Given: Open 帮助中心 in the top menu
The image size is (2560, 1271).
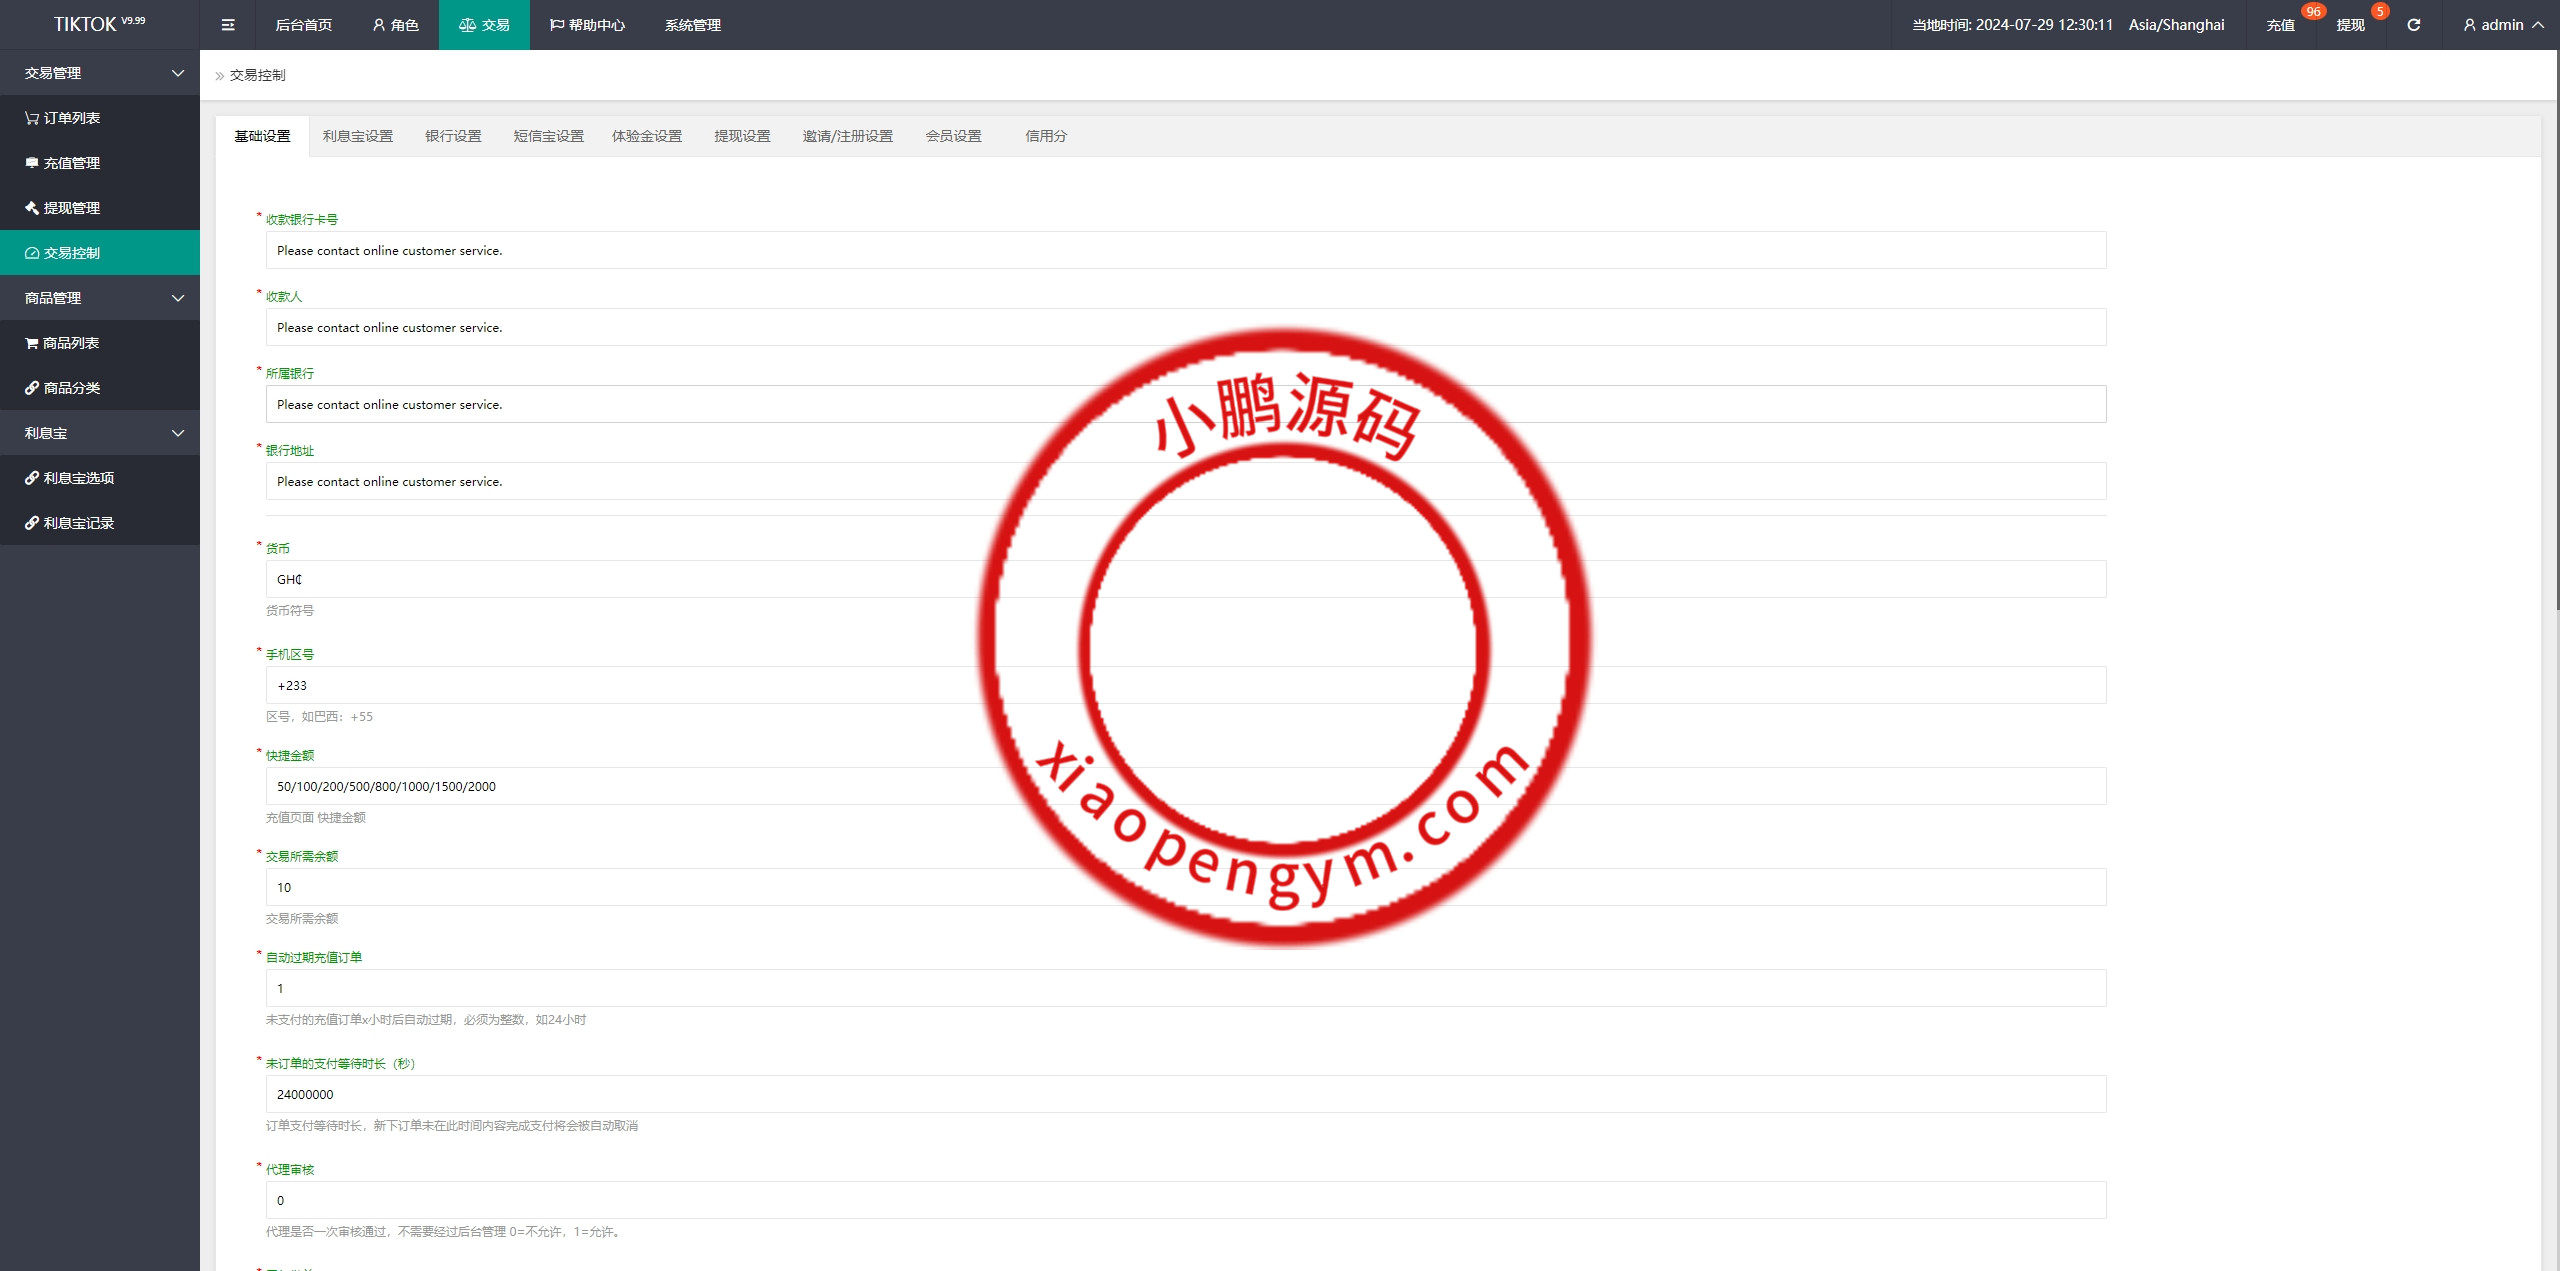Looking at the screenshot, I should pyautogui.click(x=587, y=25).
